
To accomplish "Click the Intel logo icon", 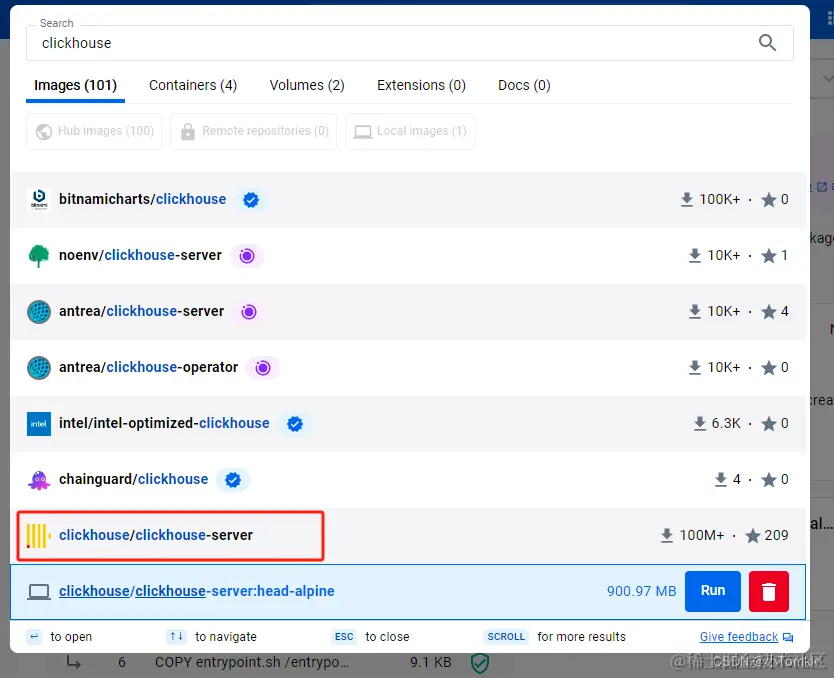I will point(39,424).
